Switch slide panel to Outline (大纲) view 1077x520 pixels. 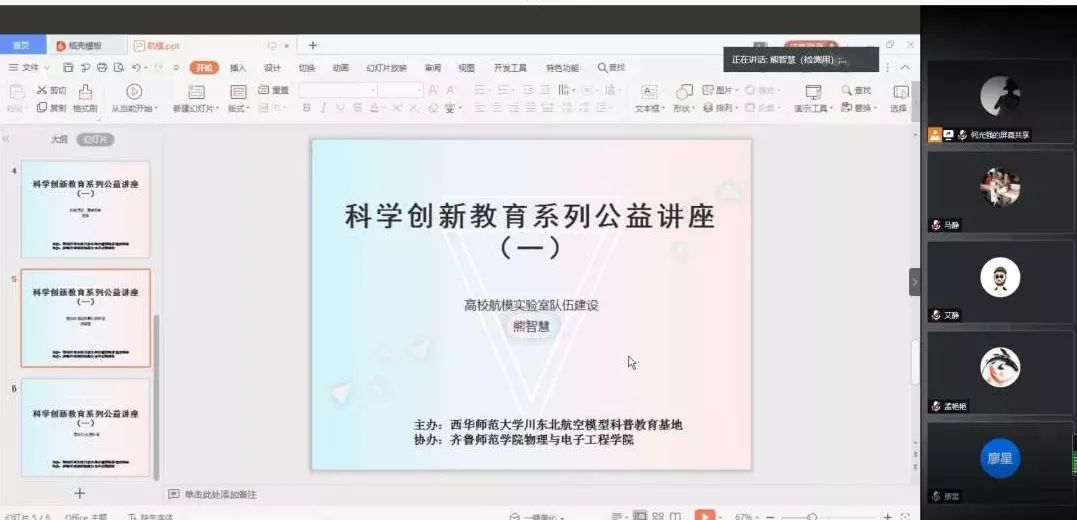pyautogui.click(x=59, y=140)
